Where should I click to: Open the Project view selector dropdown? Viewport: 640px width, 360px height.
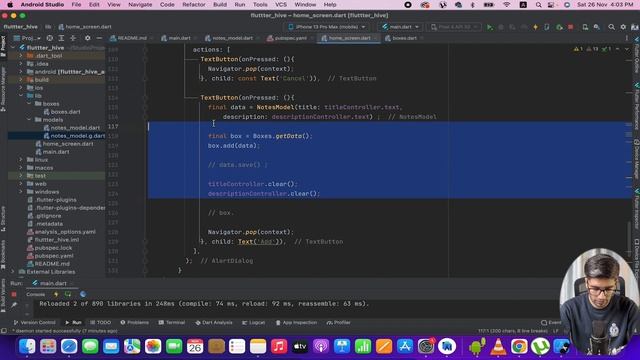point(27,38)
